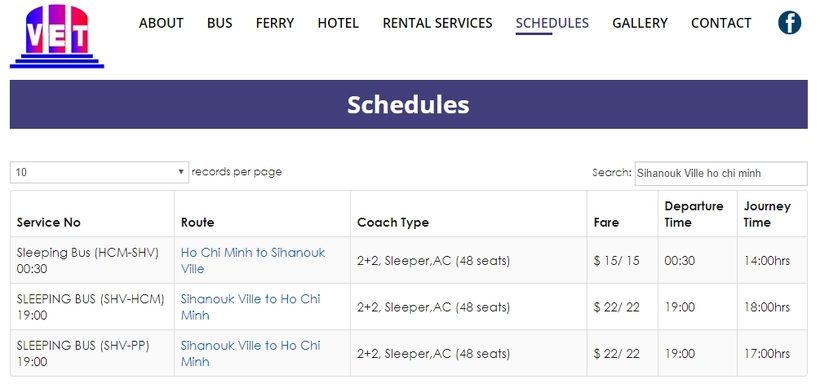Open the GALLERY page
This screenshot has height=384, width=820.
[640, 23]
